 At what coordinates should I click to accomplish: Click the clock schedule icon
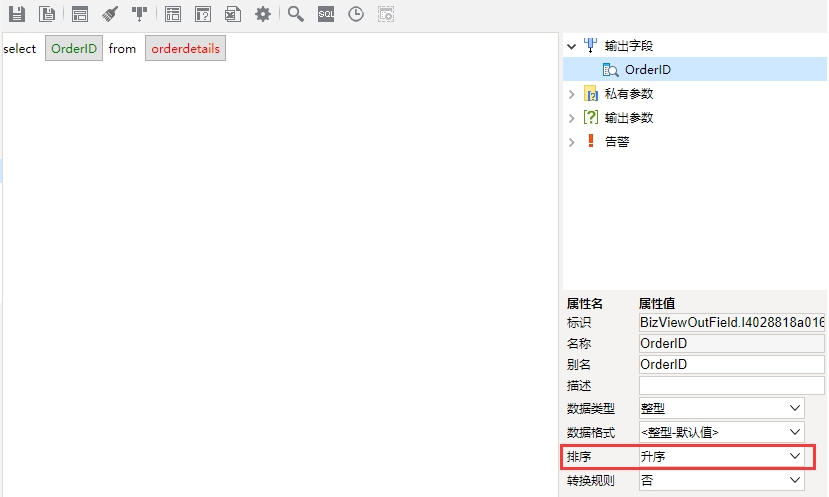click(x=356, y=14)
